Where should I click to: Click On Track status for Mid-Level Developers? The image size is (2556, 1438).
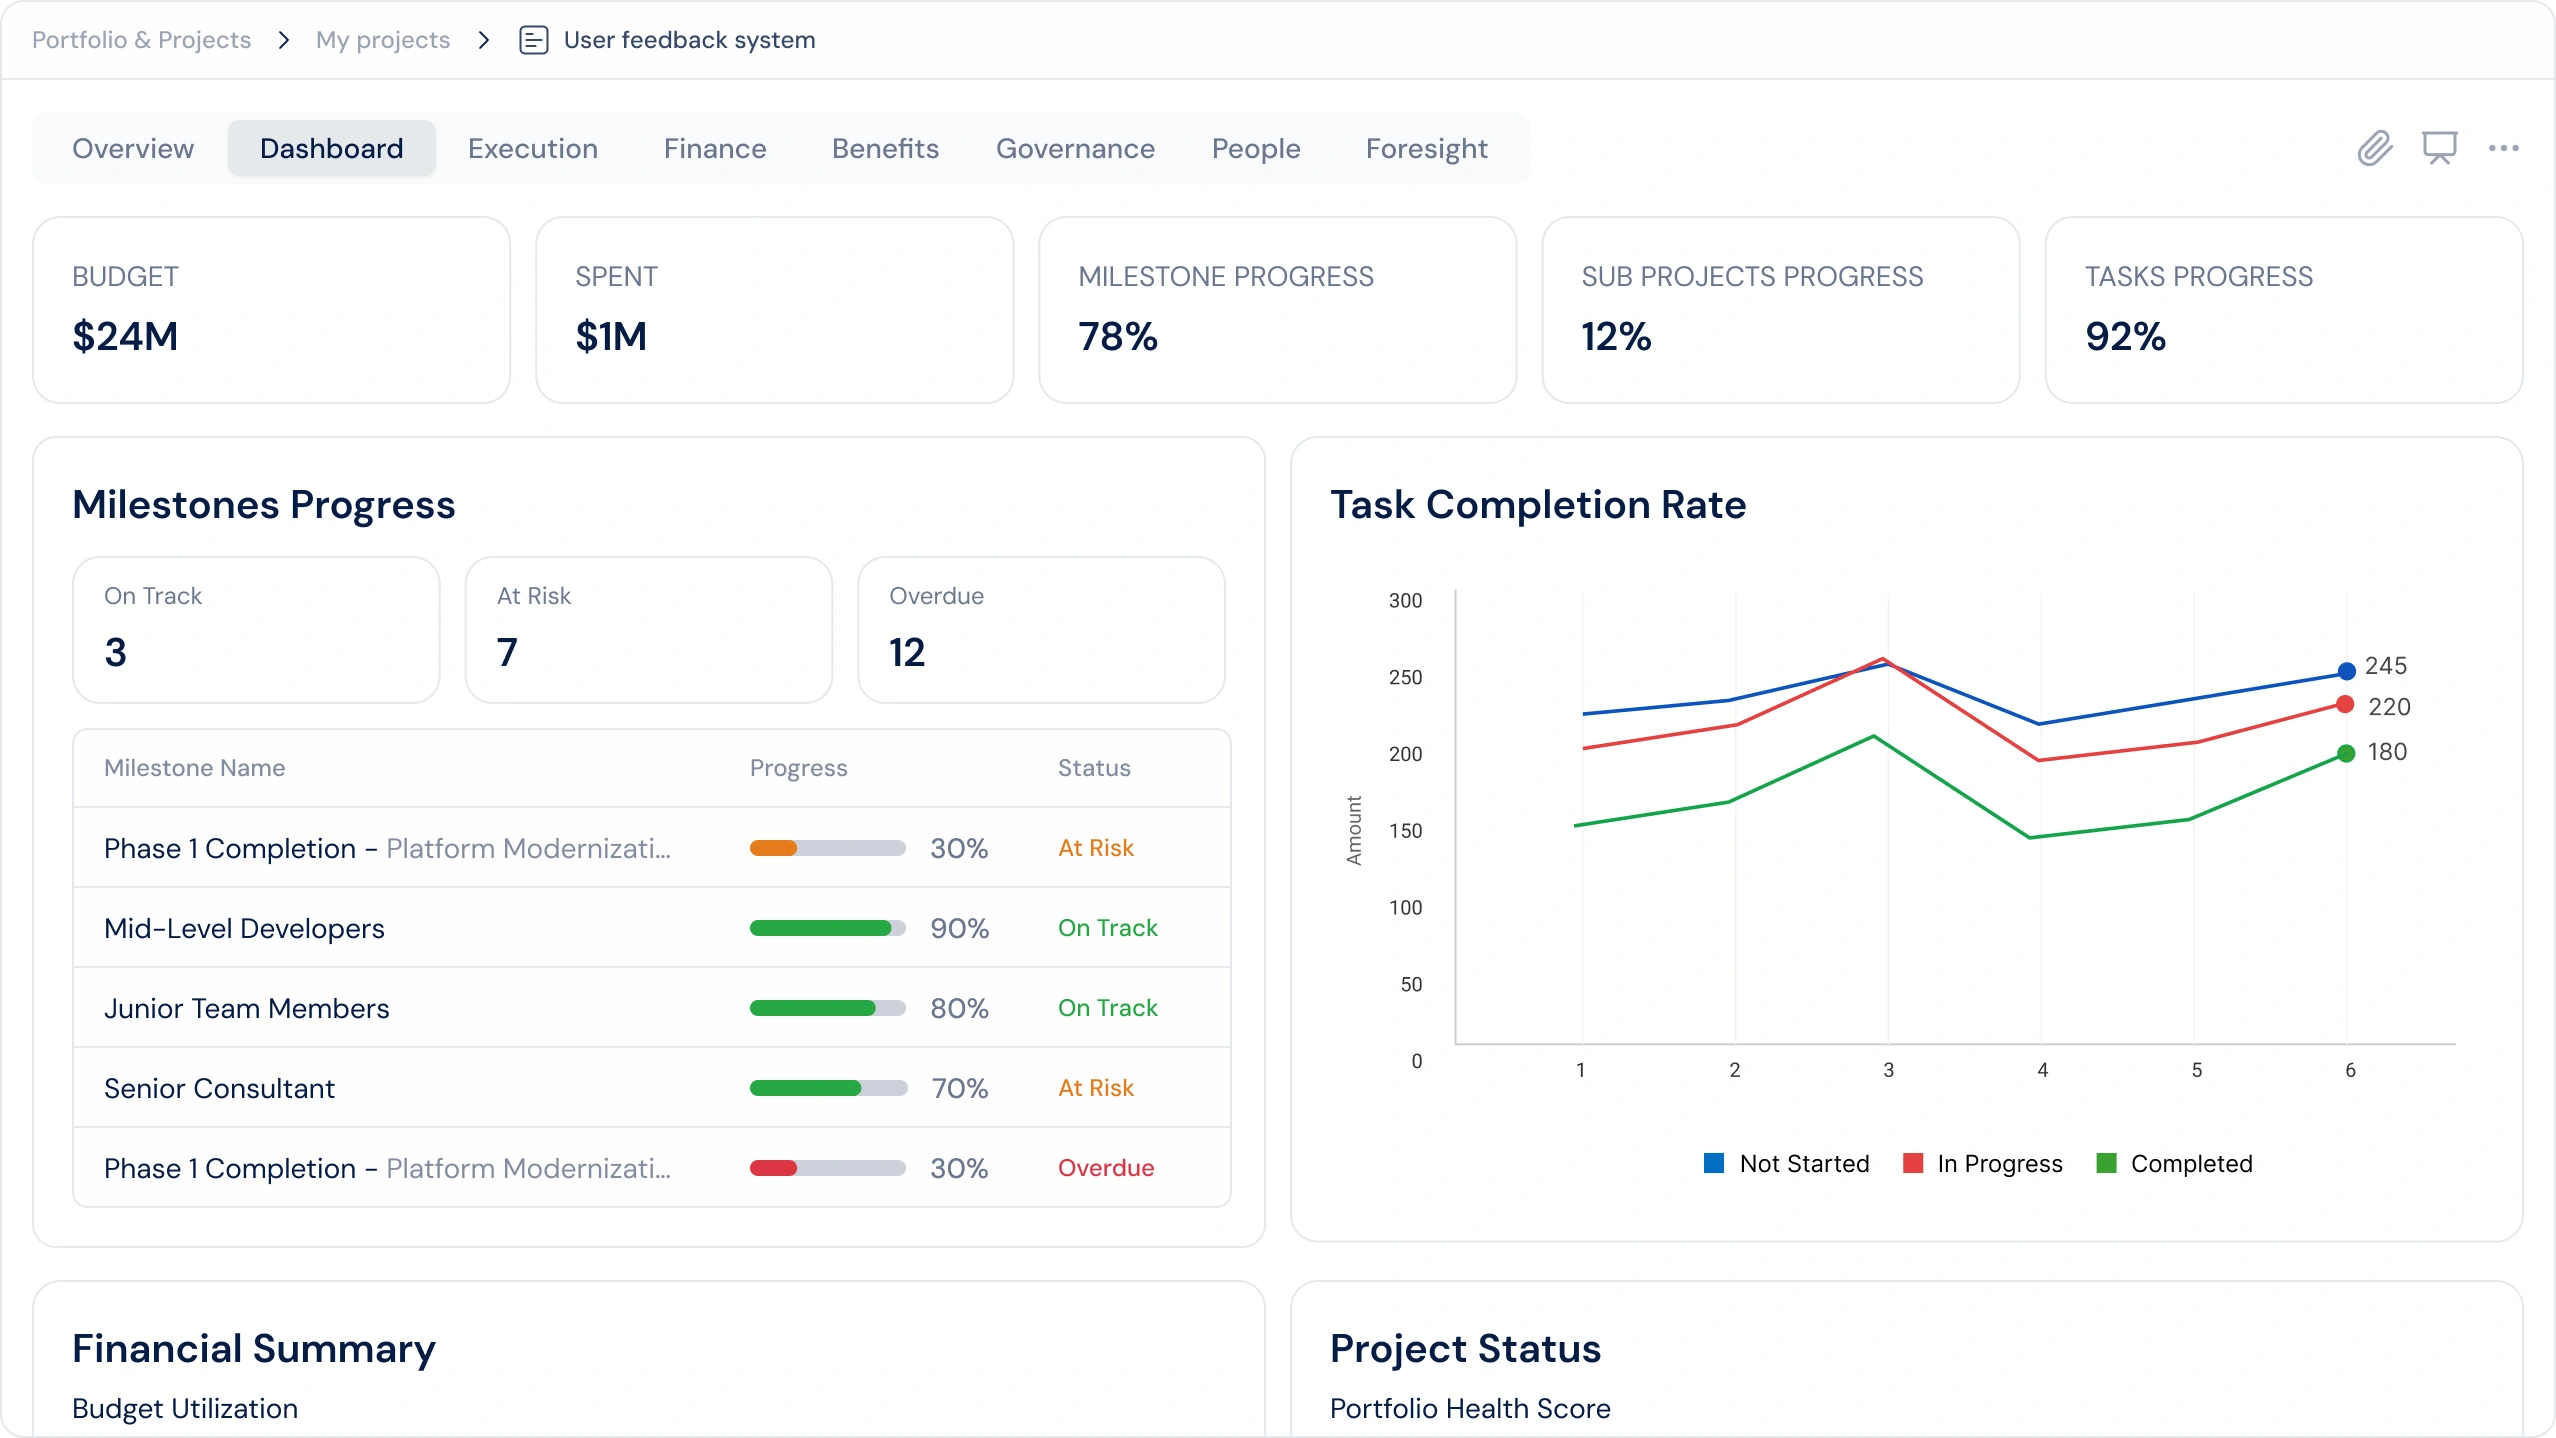(1108, 928)
